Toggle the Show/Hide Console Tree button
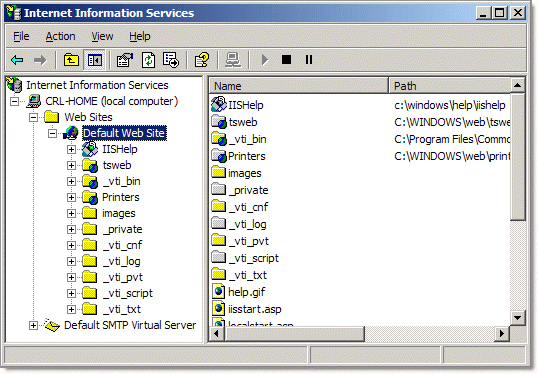The image size is (538, 374). 95,60
